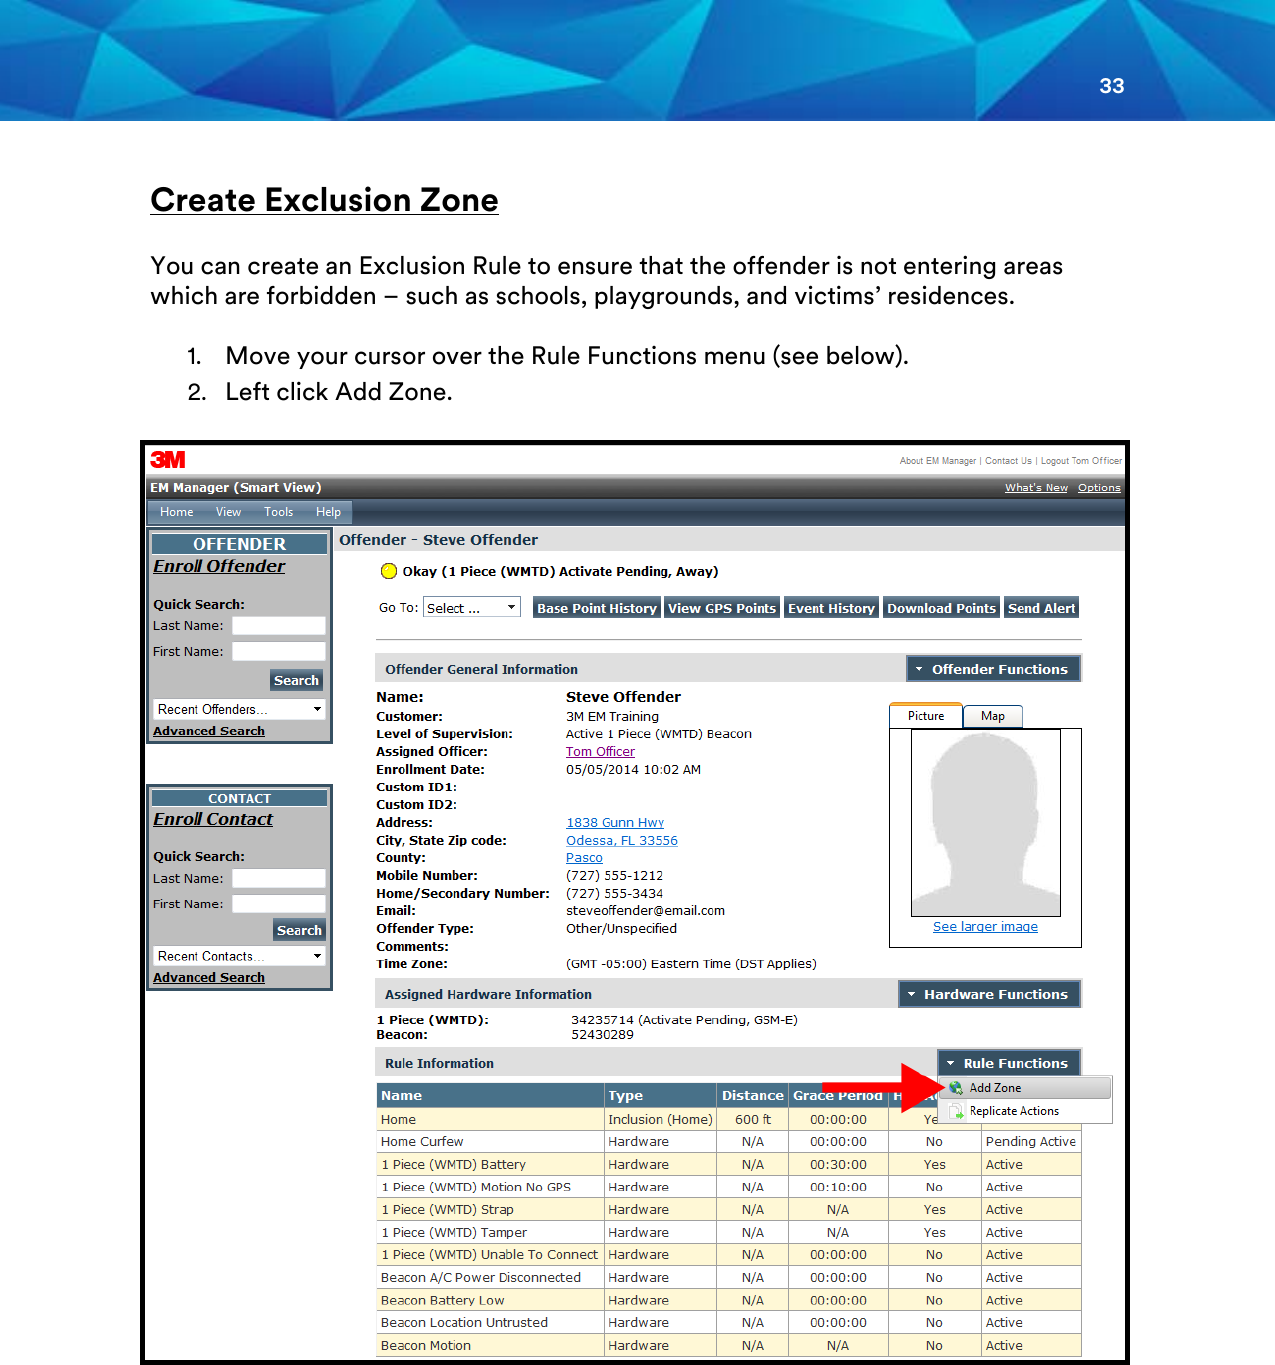The height and width of the screenshot is (1365, 1275).
Task: Click See larger image link
Action: tap(985, 927)
